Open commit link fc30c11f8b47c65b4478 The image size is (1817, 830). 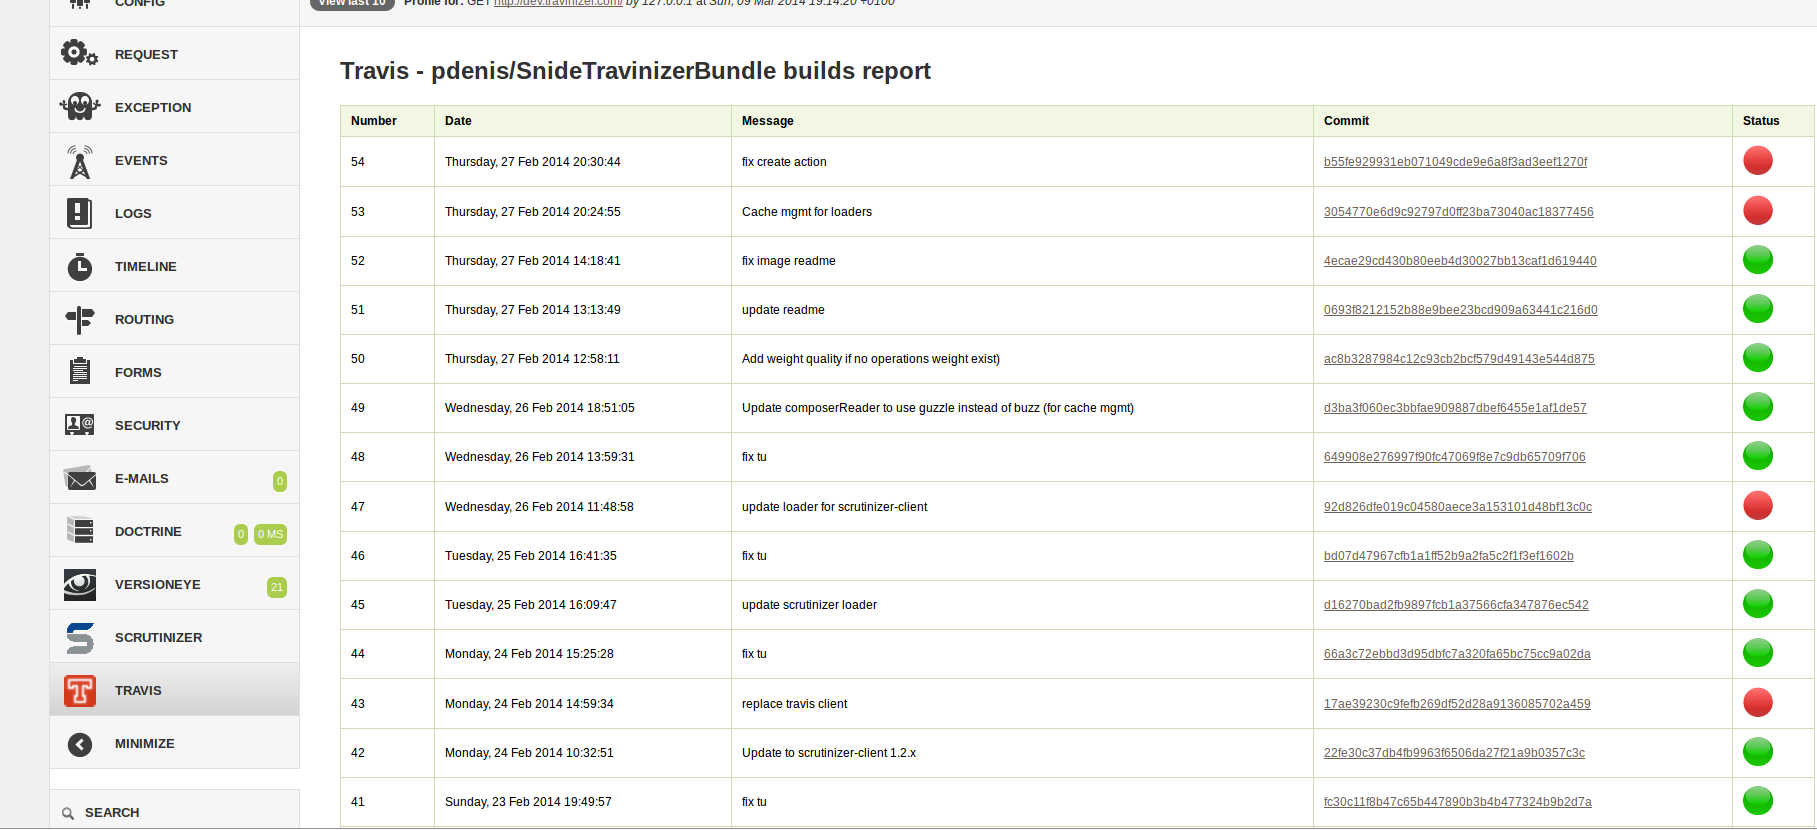(1457, 802)
